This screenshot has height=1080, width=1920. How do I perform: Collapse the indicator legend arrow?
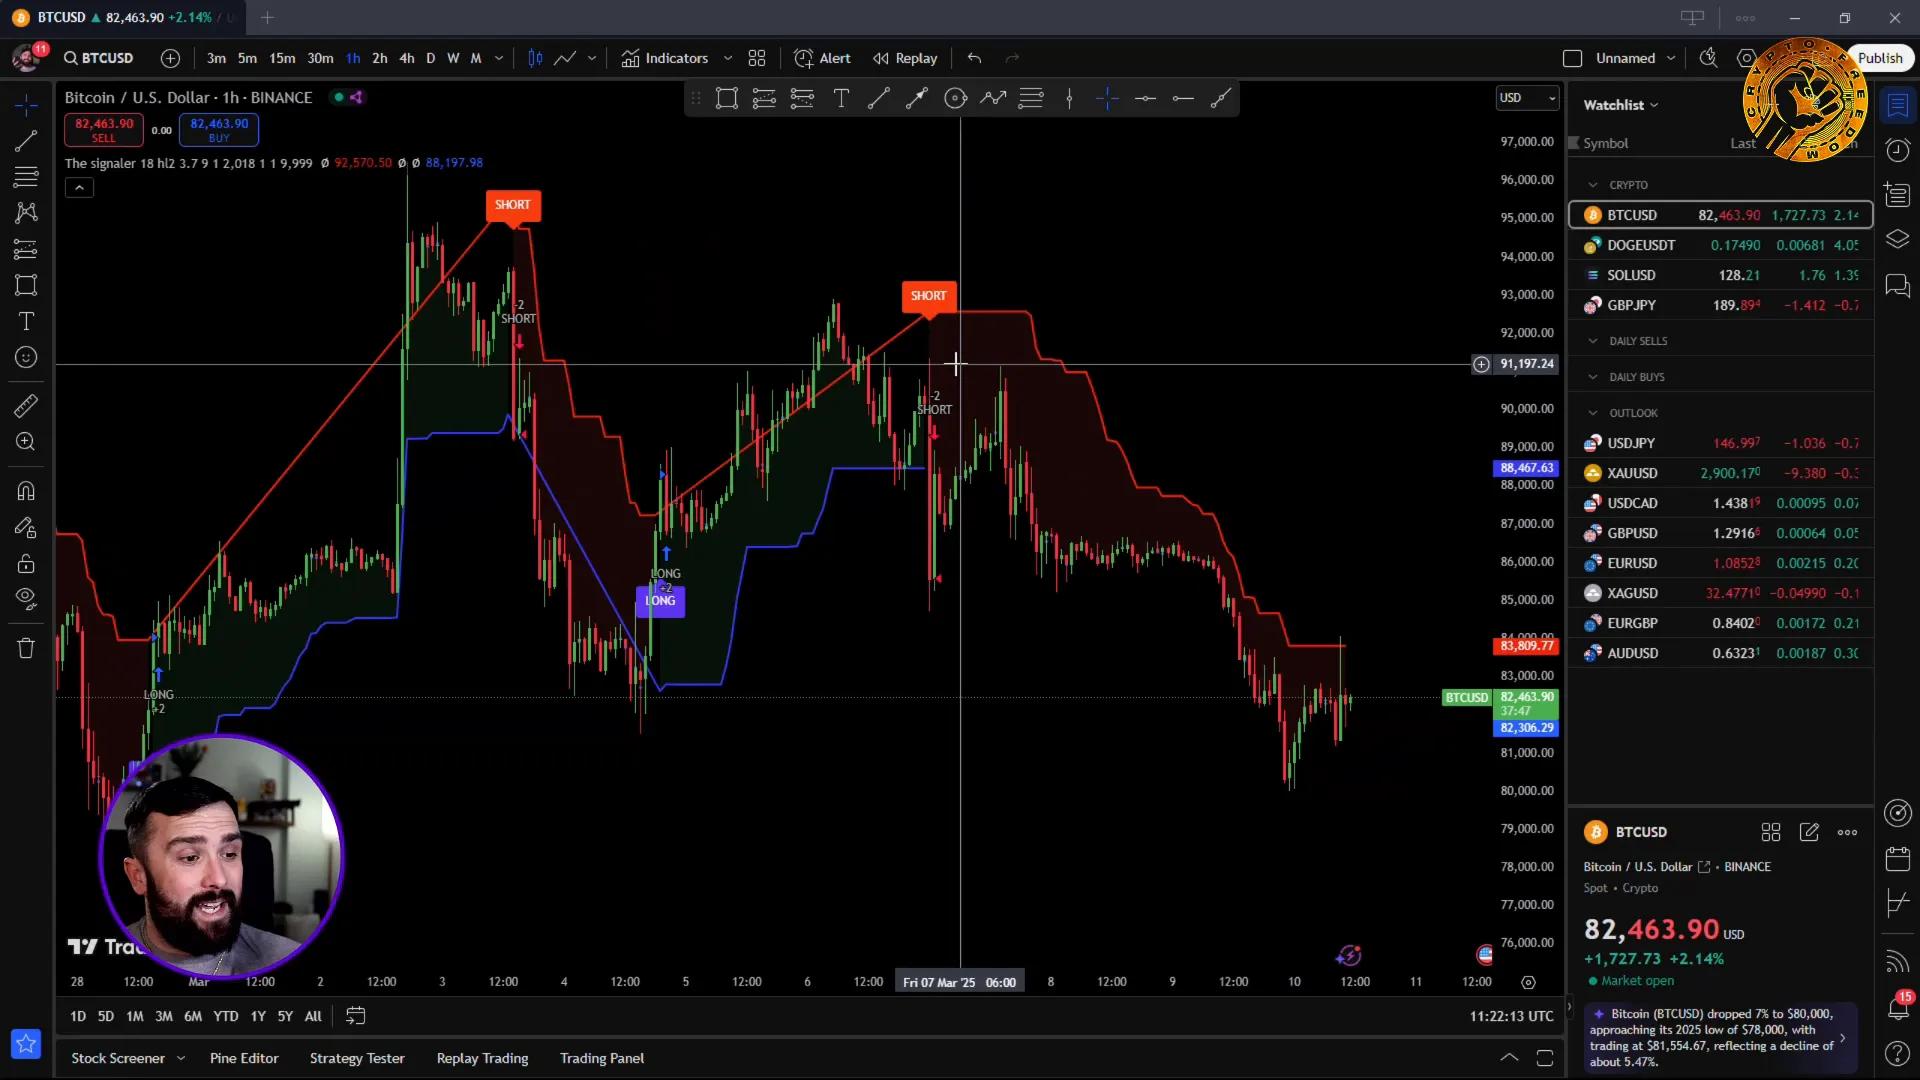(x=79, y=187)
